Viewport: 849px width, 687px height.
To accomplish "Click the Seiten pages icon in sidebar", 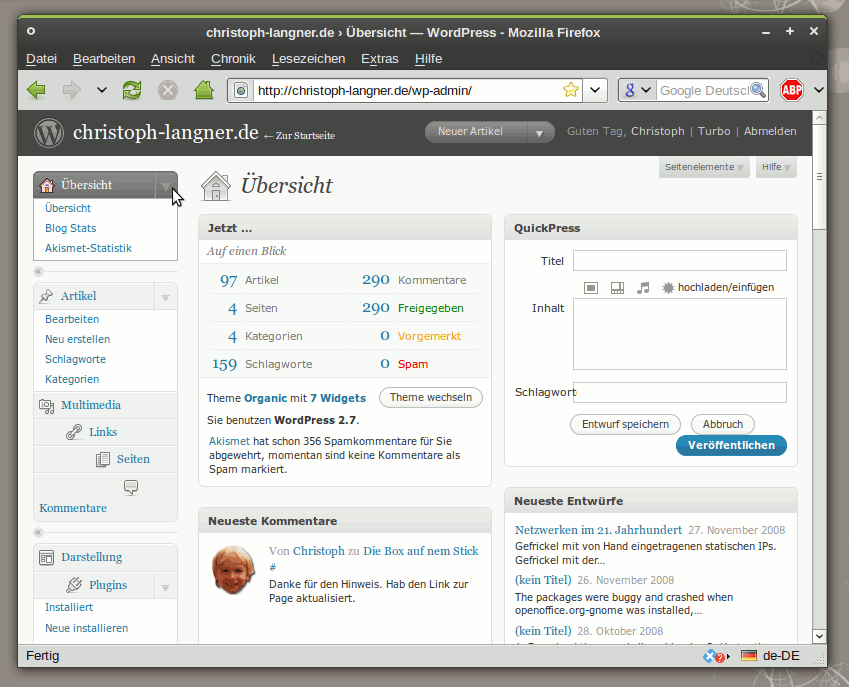I will [x=103, y=460].
